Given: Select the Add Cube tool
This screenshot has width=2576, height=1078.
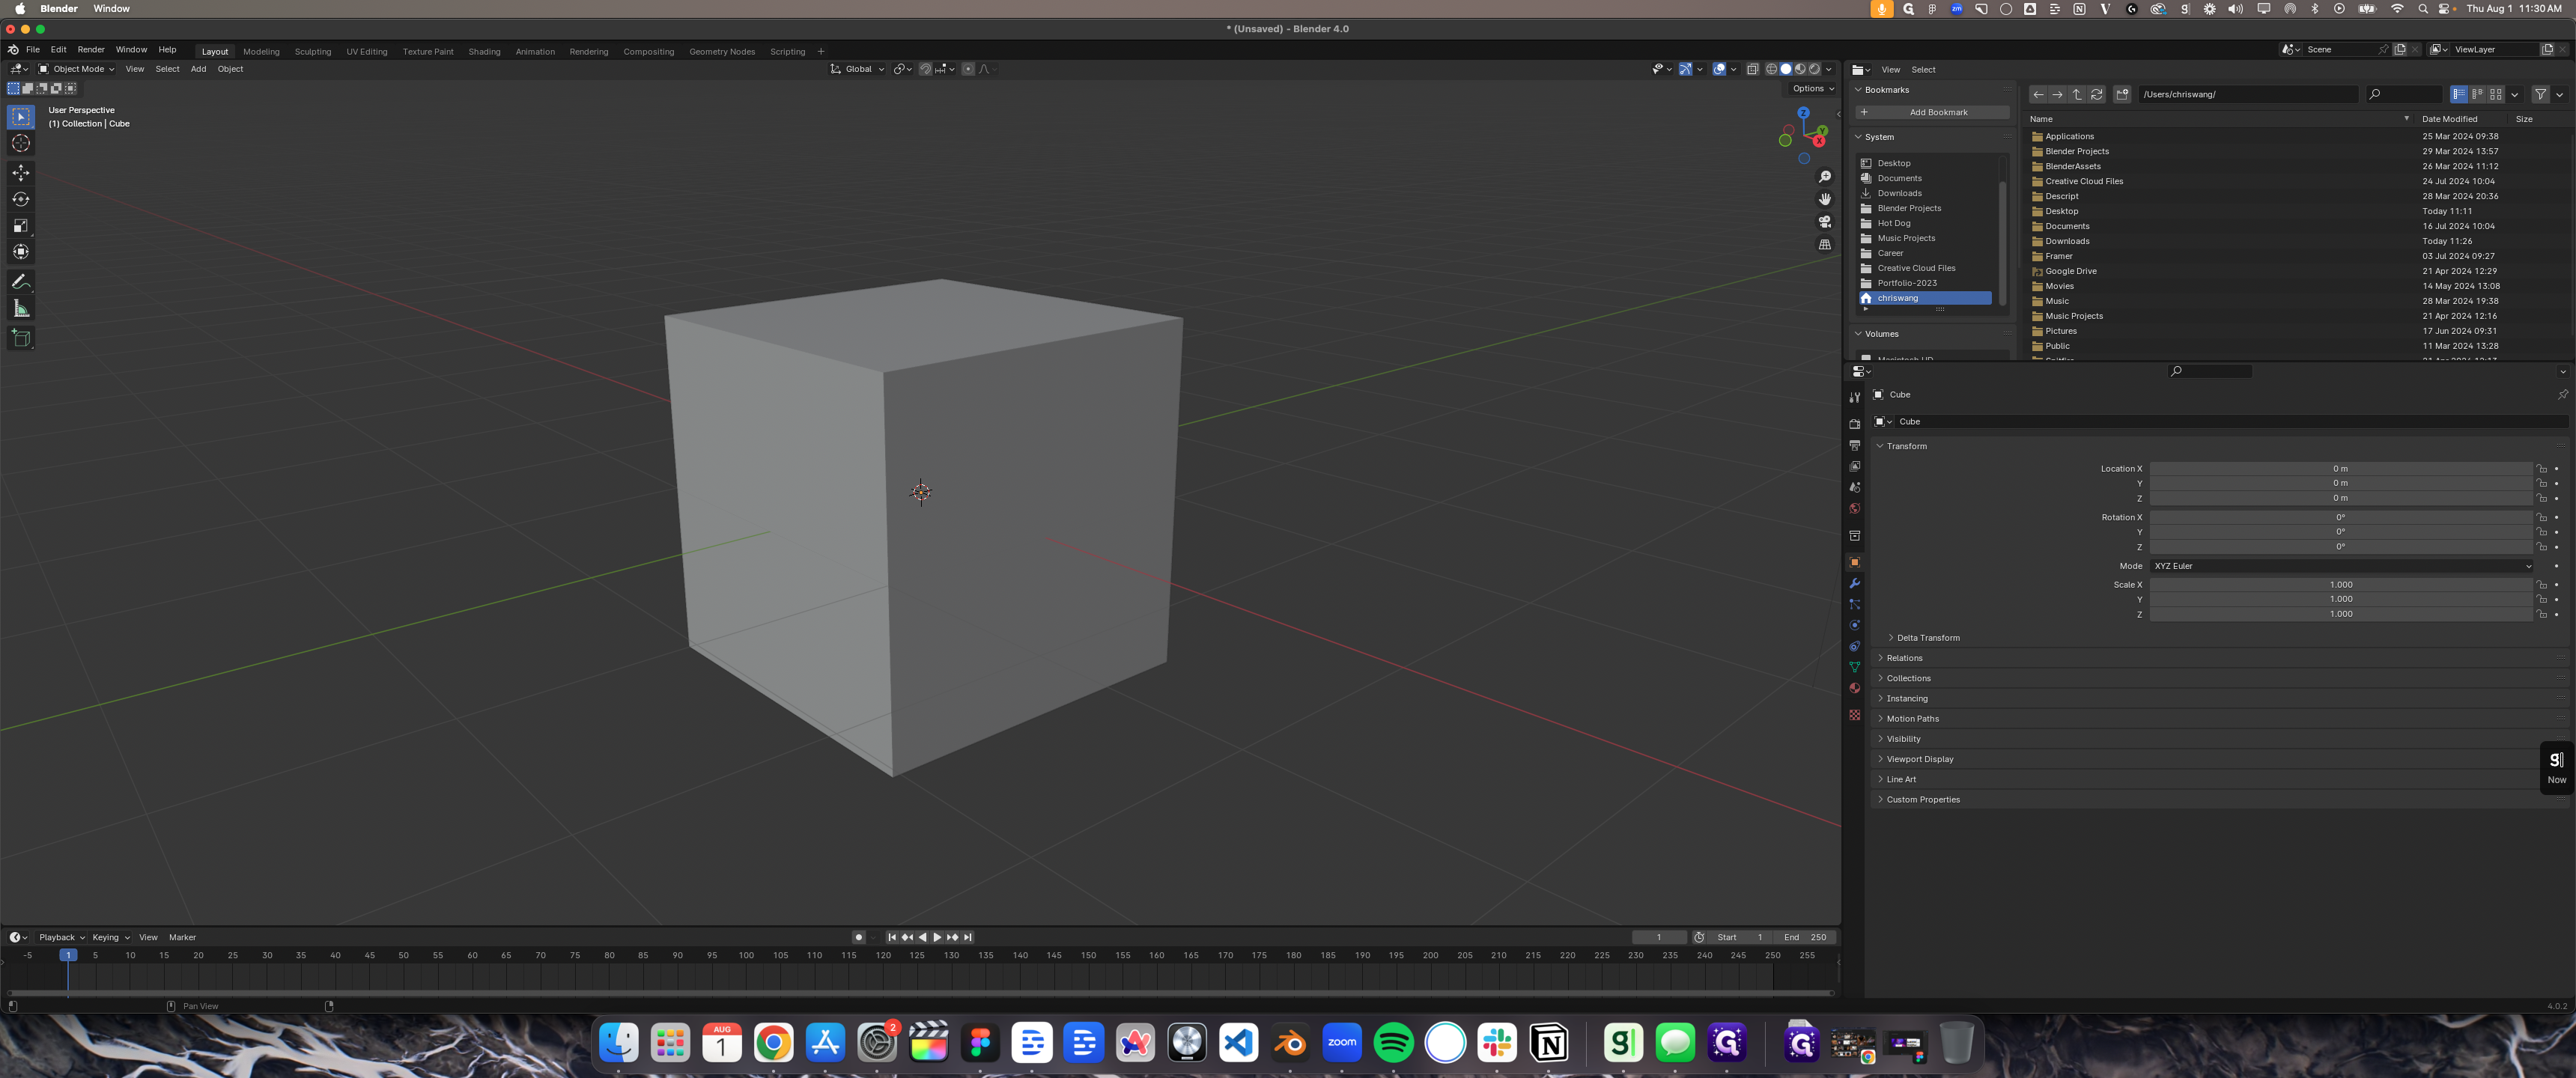Looking at the screenshot, I should pyautogui.click(x=20, y=338).
